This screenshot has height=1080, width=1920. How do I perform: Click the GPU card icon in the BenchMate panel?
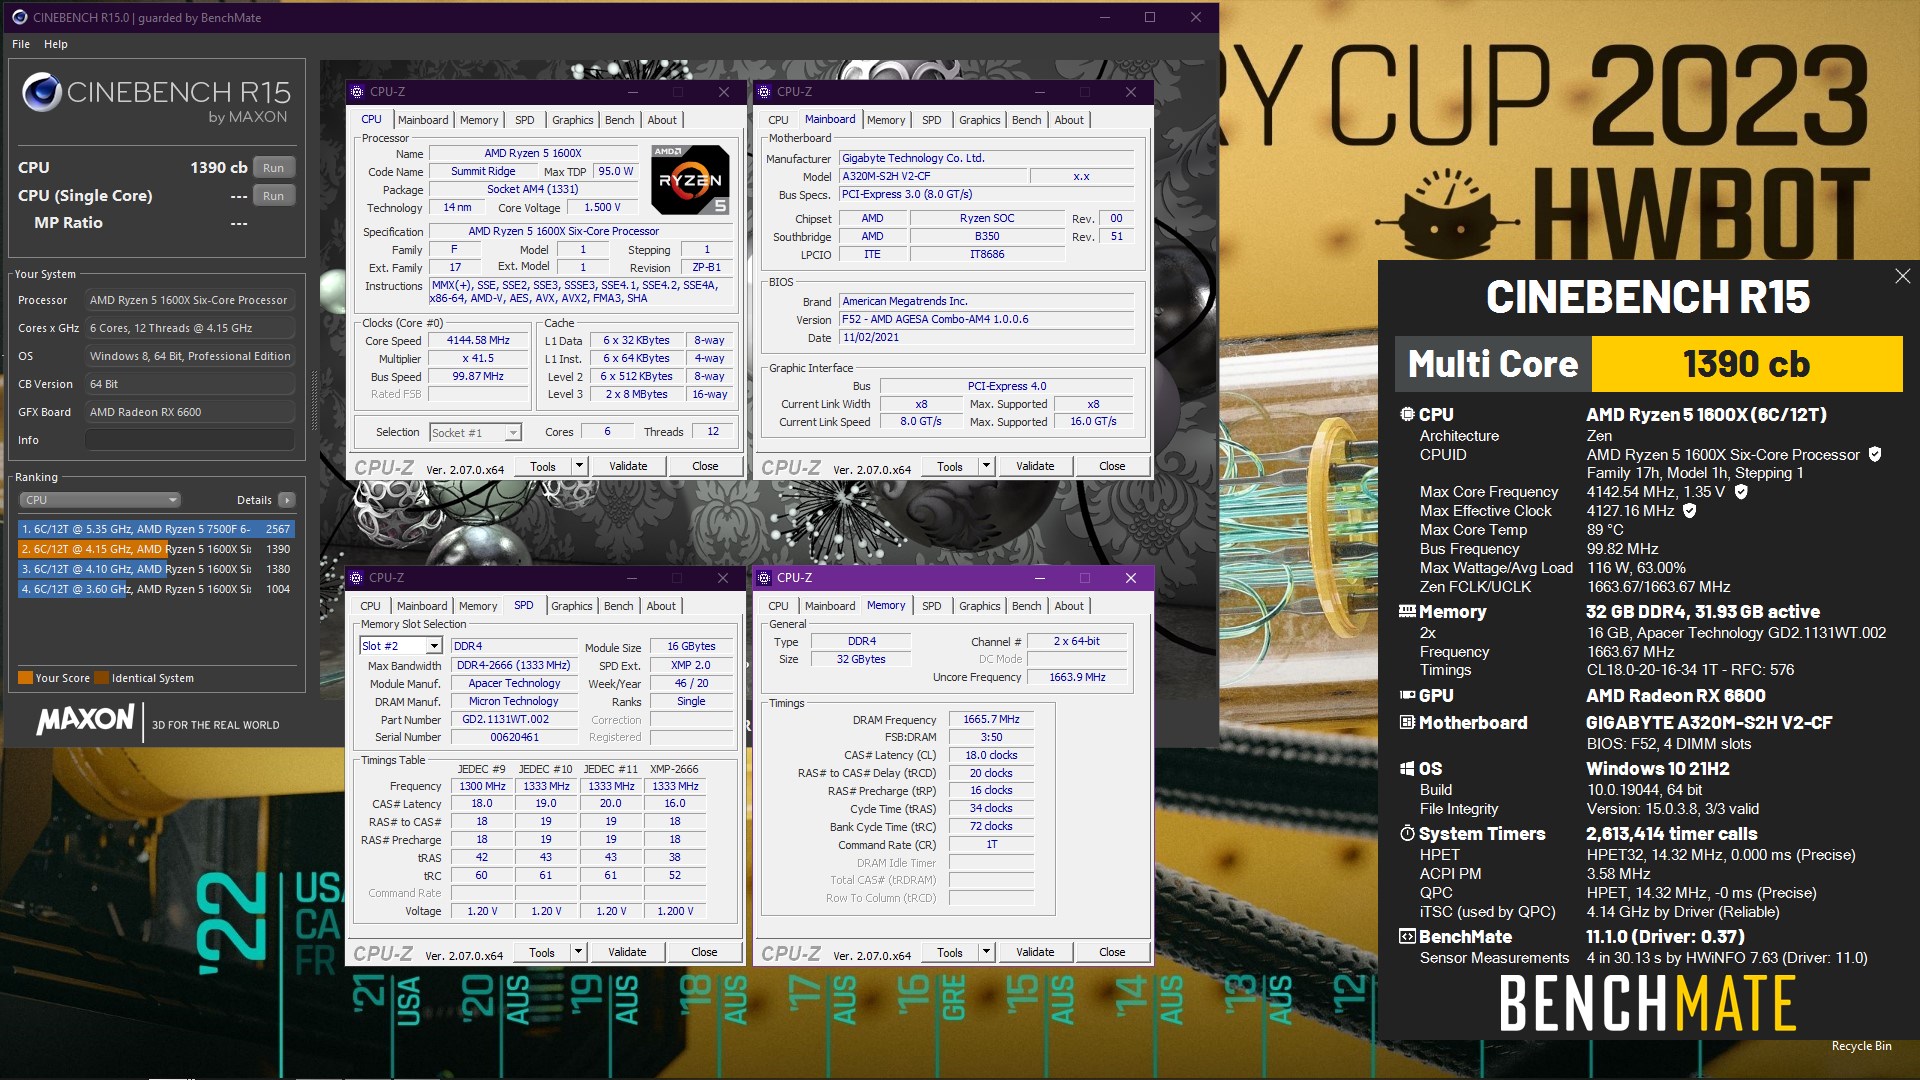coord(1407,695)
